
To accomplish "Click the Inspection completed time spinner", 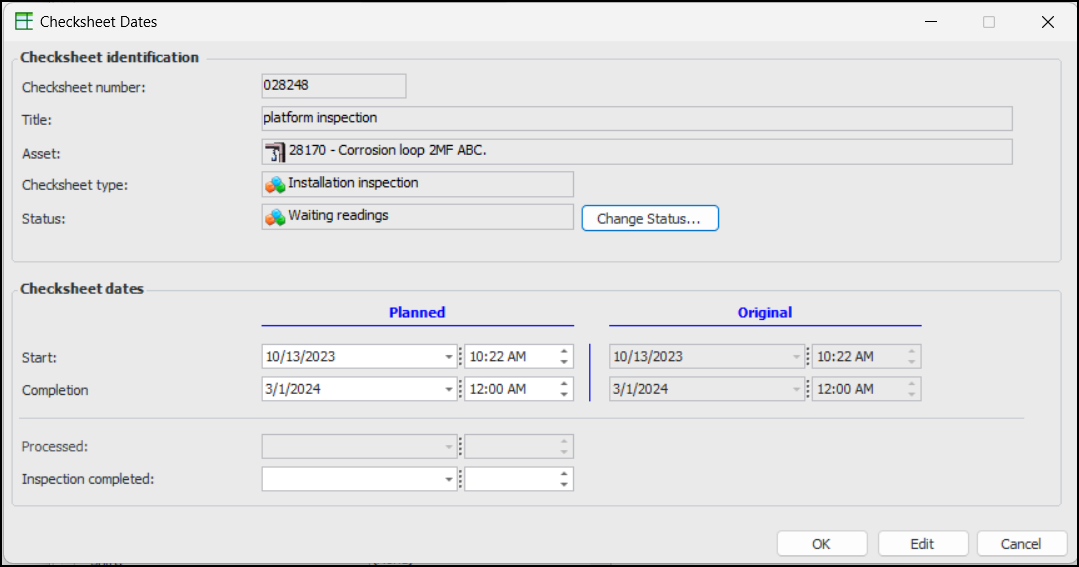I will point(564,480).
